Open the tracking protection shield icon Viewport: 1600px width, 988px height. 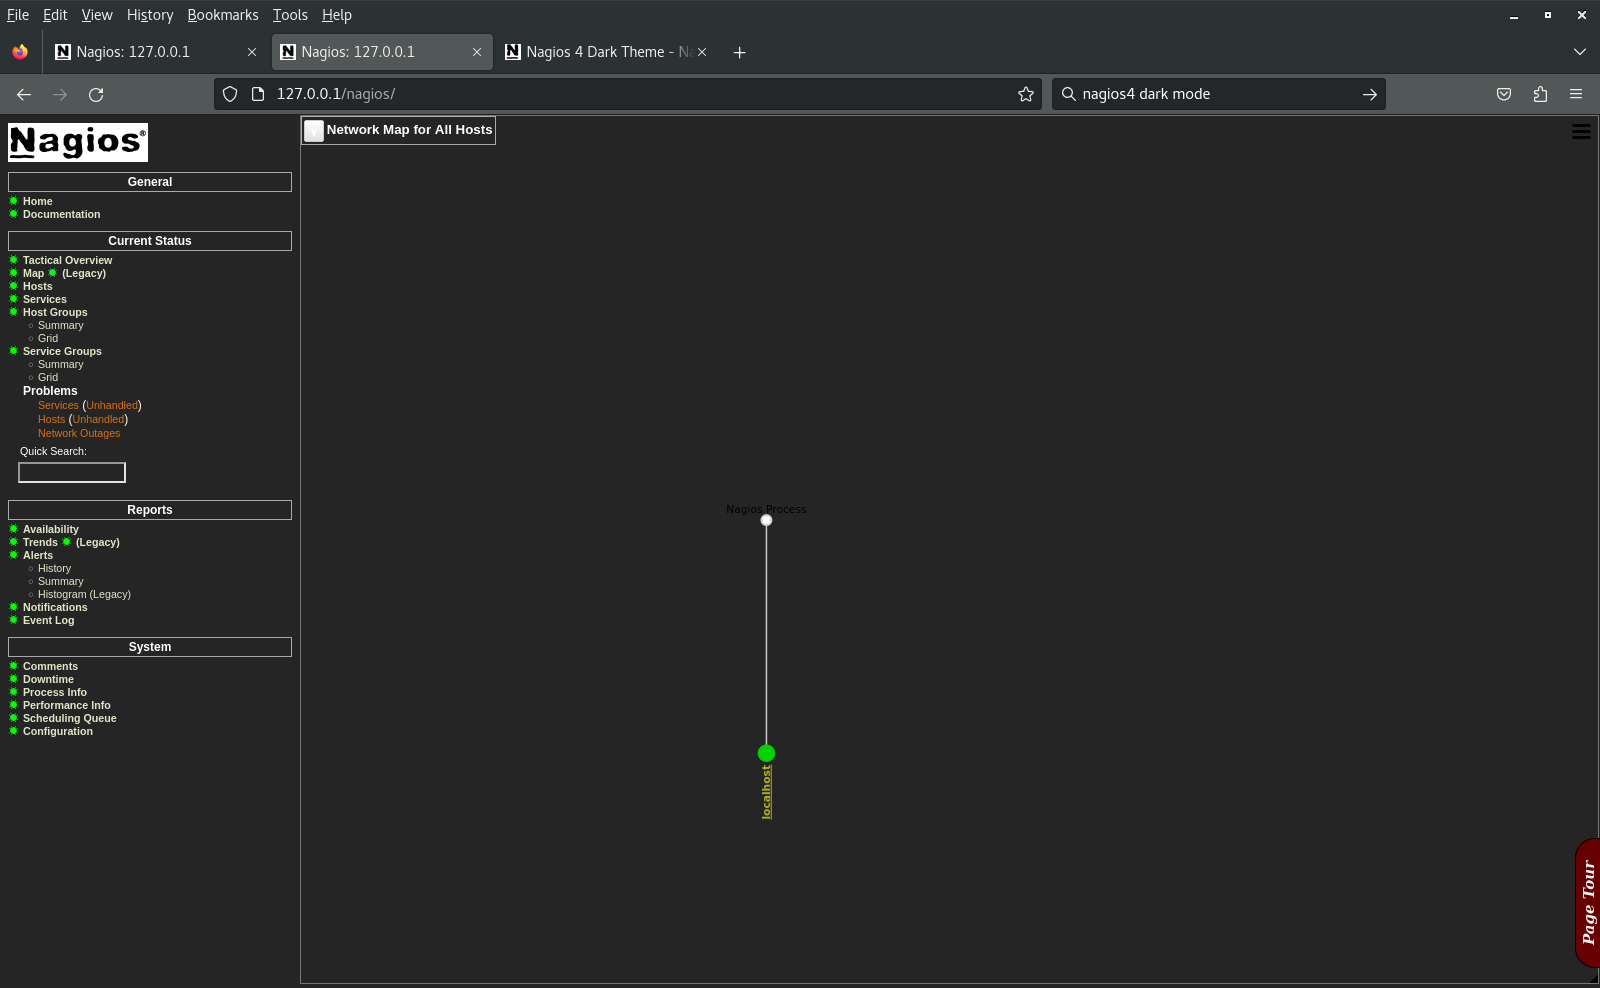pyautogui.click(x=230, y=94)
